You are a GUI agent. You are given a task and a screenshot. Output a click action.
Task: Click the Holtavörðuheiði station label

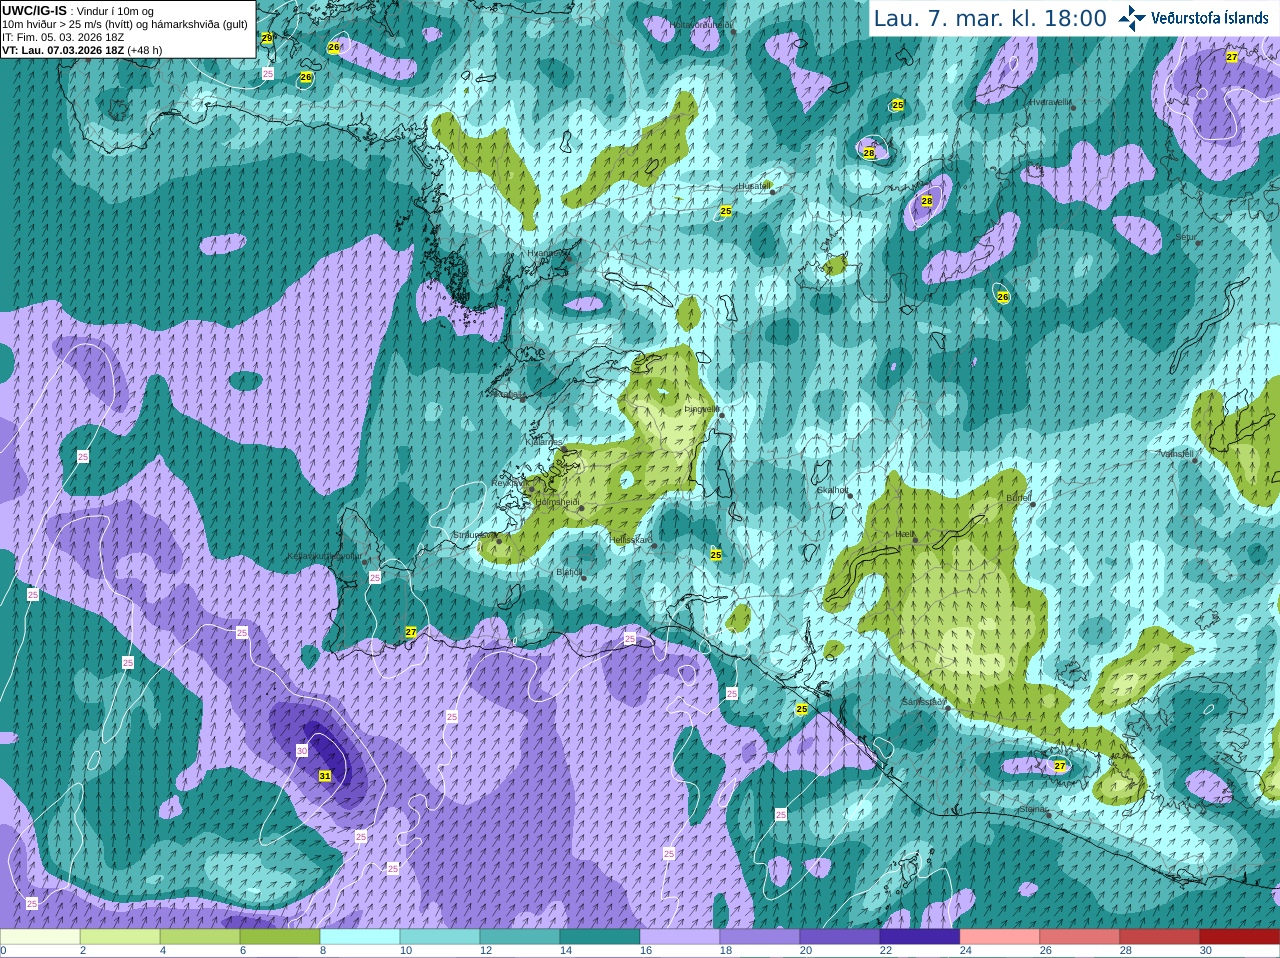pos(702,25)
